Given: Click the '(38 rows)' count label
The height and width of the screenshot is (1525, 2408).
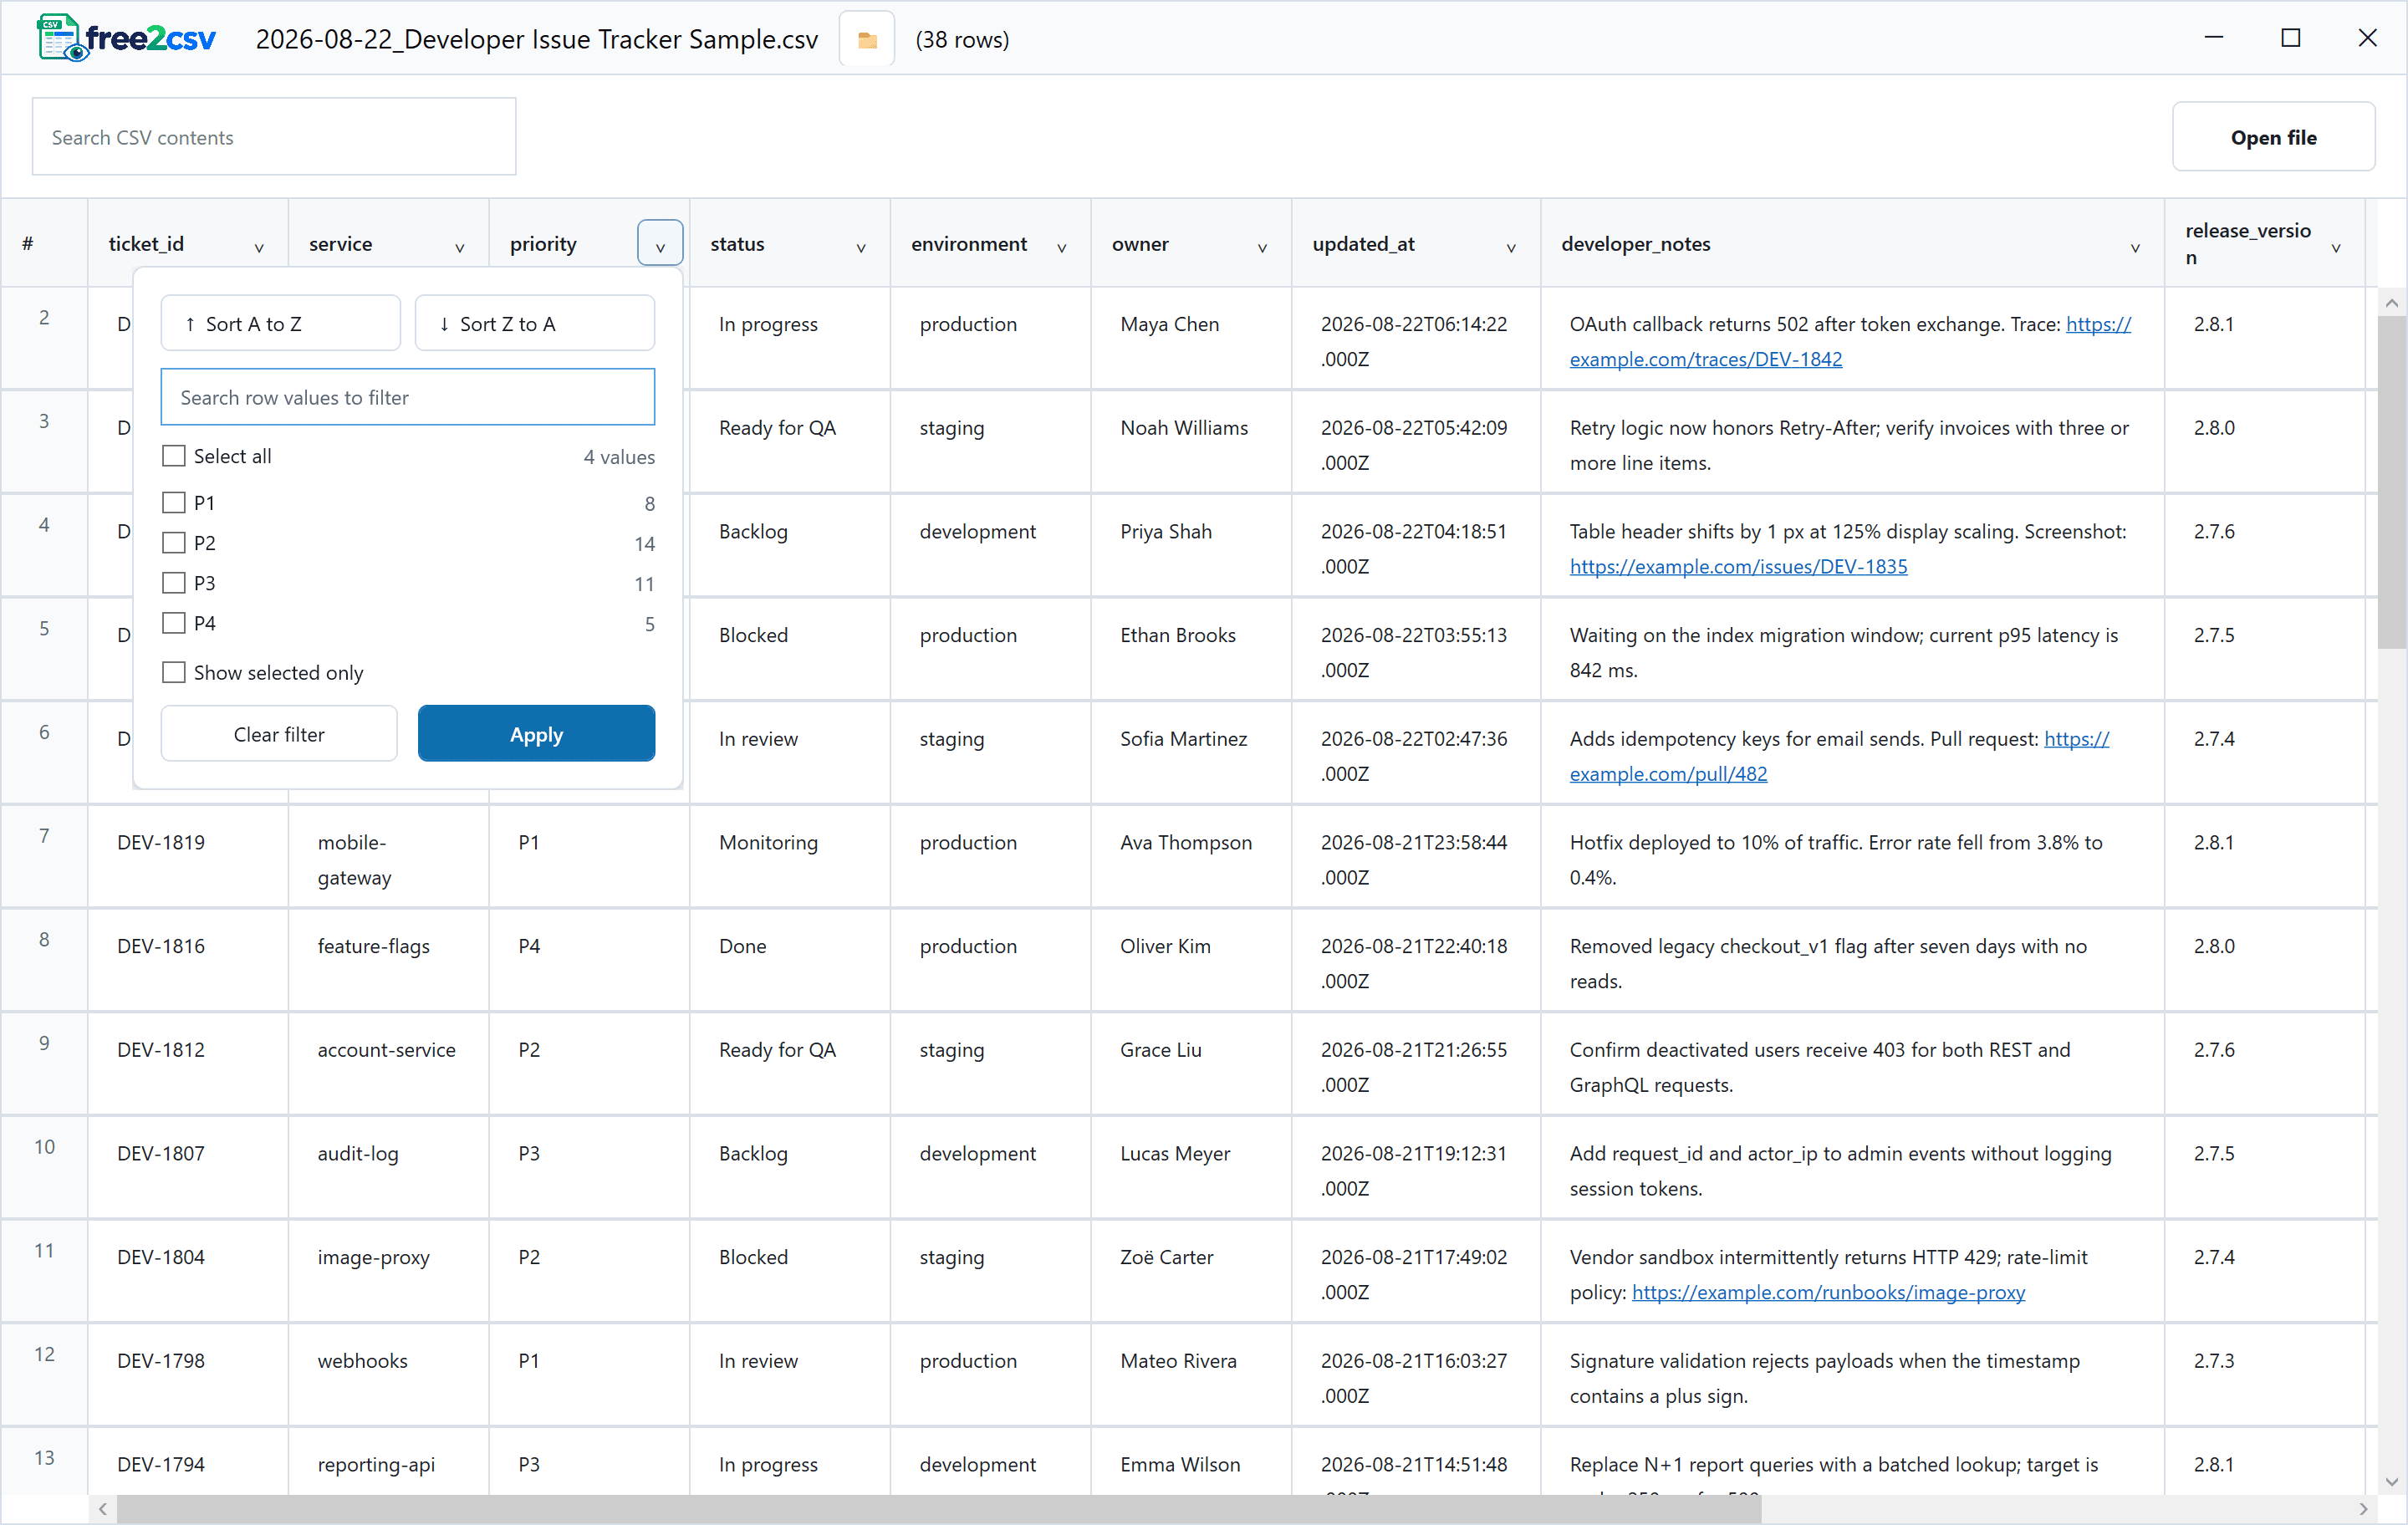Looking at the screenshot, I should tap(962, 40).
